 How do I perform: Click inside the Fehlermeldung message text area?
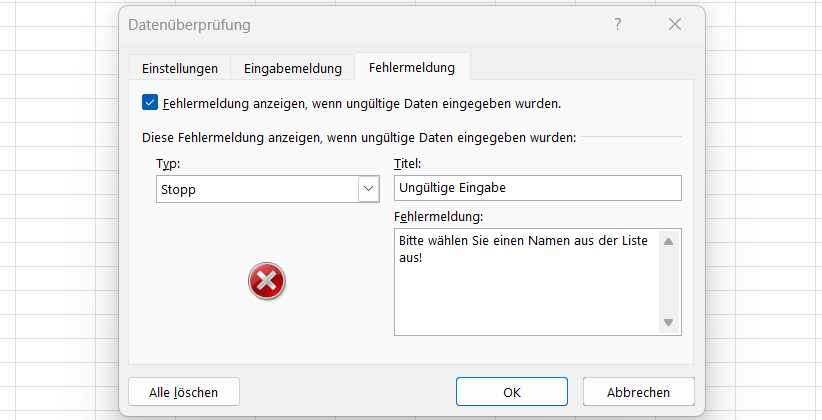[x=527, y=282]
